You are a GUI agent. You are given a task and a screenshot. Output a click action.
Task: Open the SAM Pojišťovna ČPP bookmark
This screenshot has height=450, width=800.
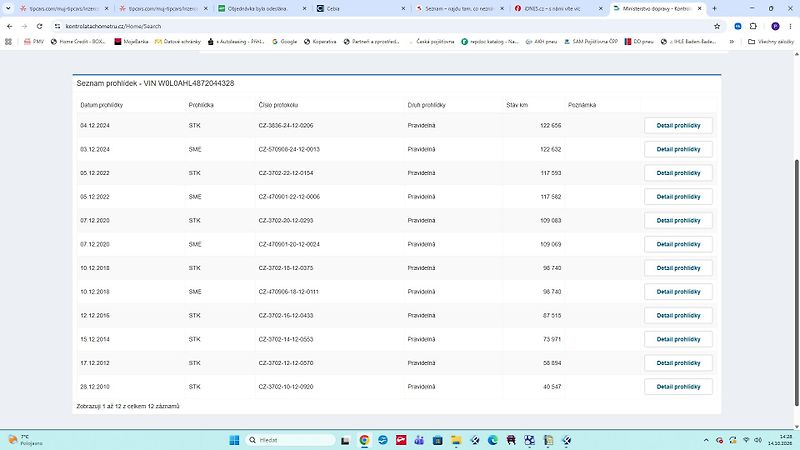pyautogui.click(x=590, y=42)
